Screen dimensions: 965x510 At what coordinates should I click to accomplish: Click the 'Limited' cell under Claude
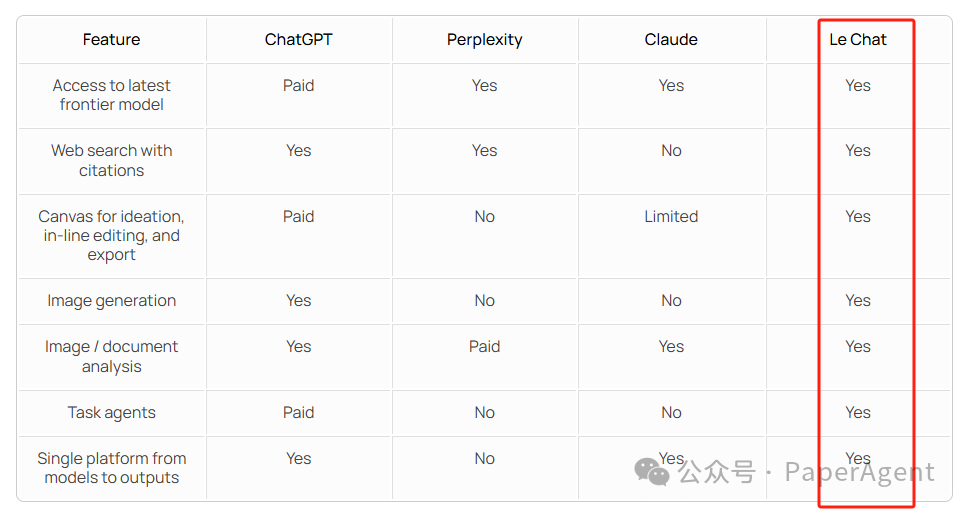[671, 217]
